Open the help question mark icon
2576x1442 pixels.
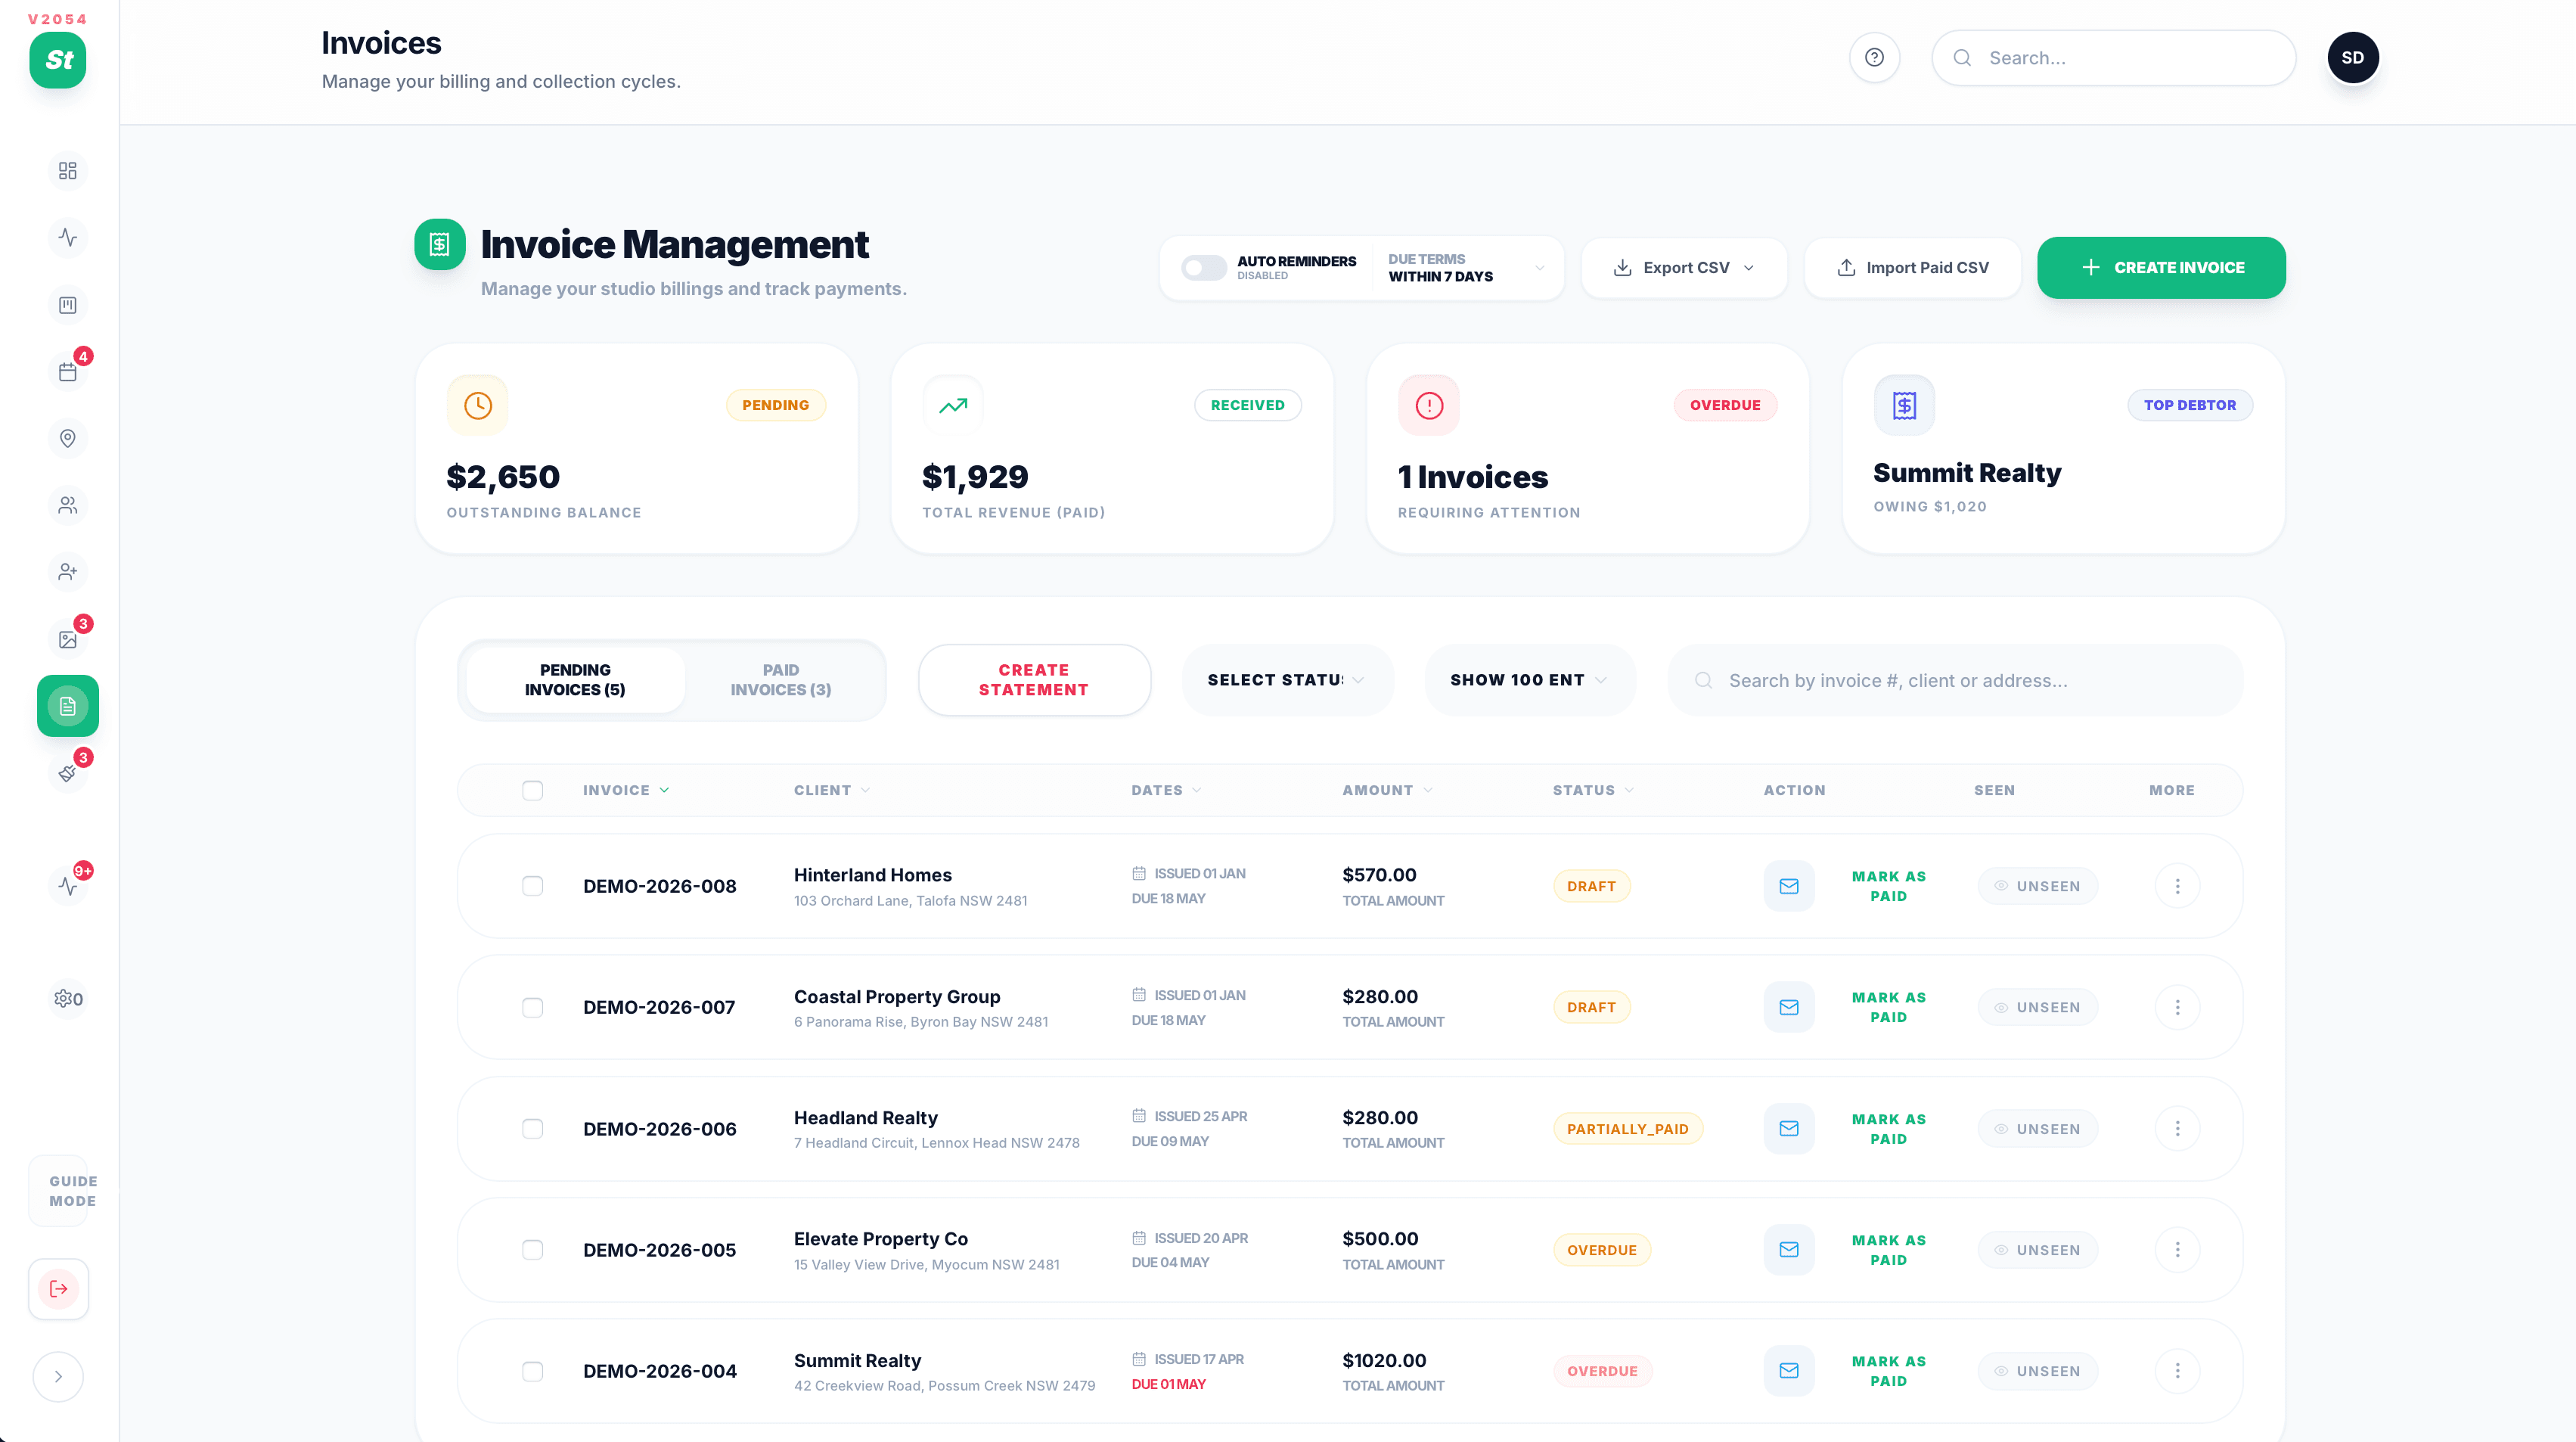(1874, 58)
